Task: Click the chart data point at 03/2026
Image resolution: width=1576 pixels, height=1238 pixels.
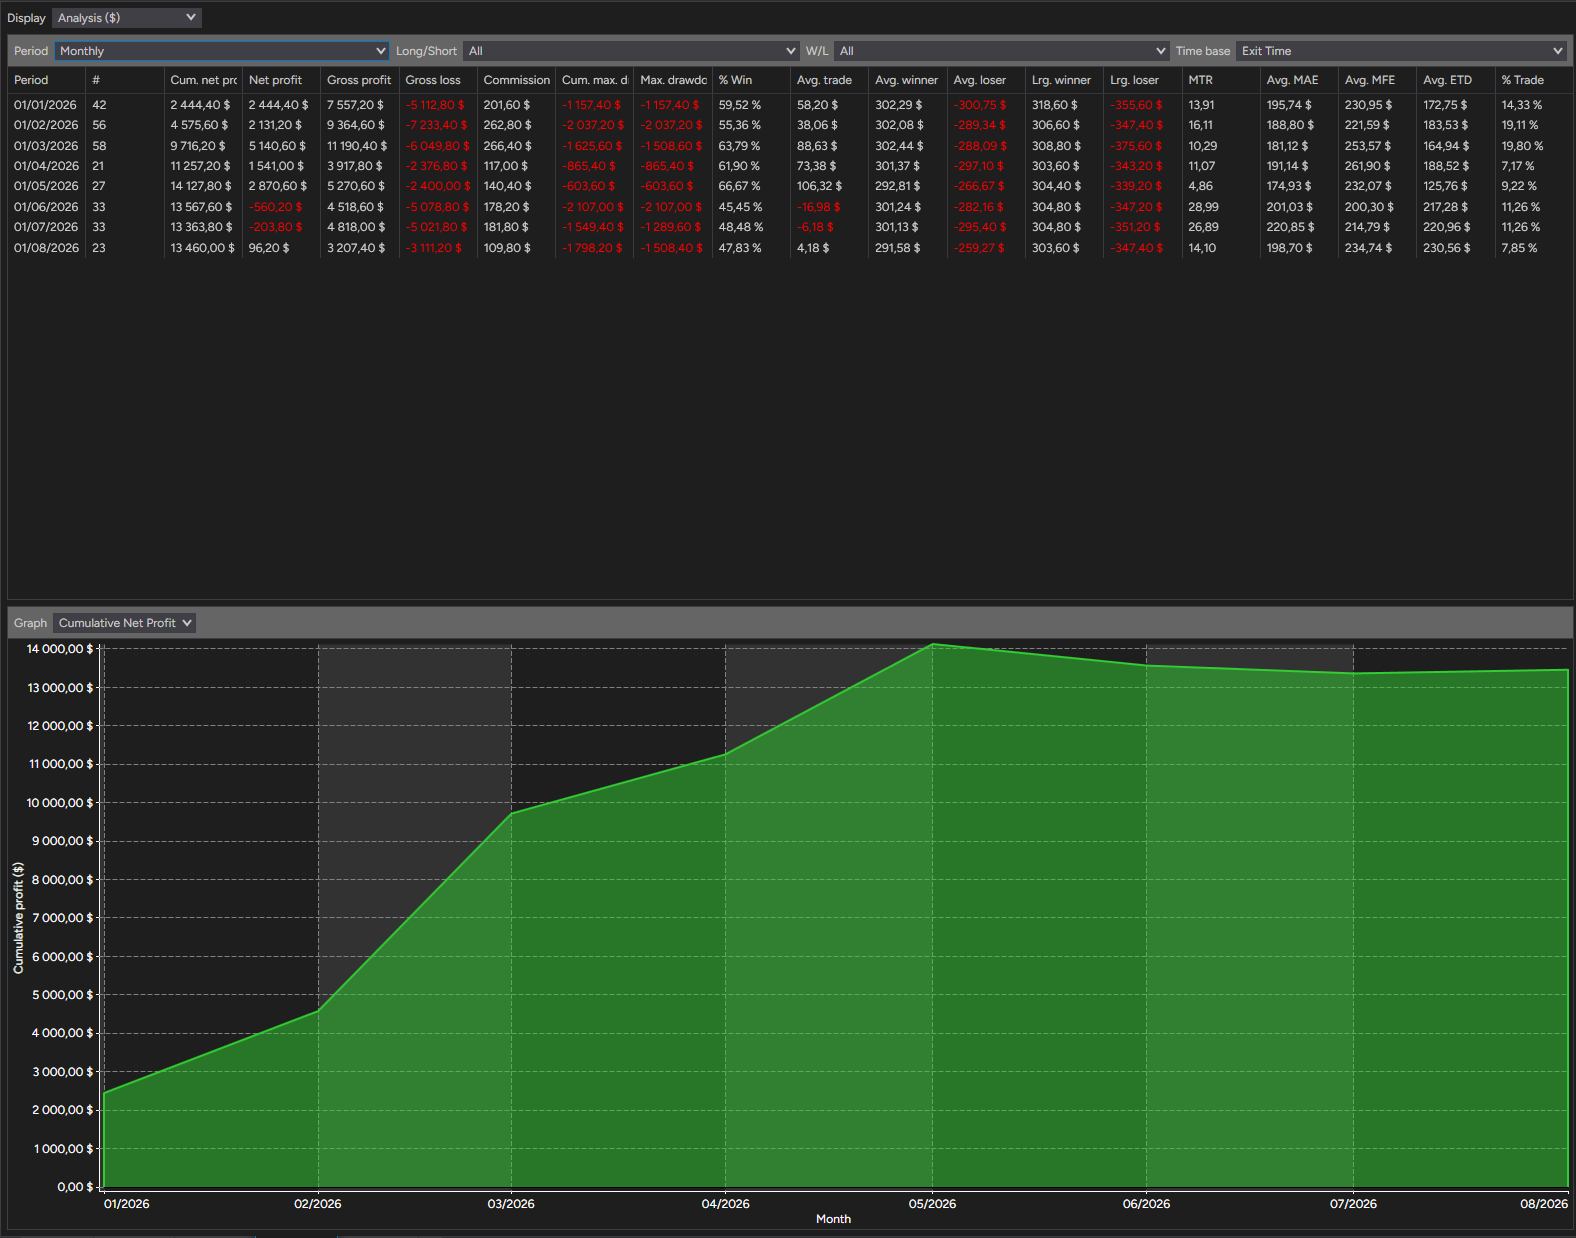Action: tap(511, 813)
